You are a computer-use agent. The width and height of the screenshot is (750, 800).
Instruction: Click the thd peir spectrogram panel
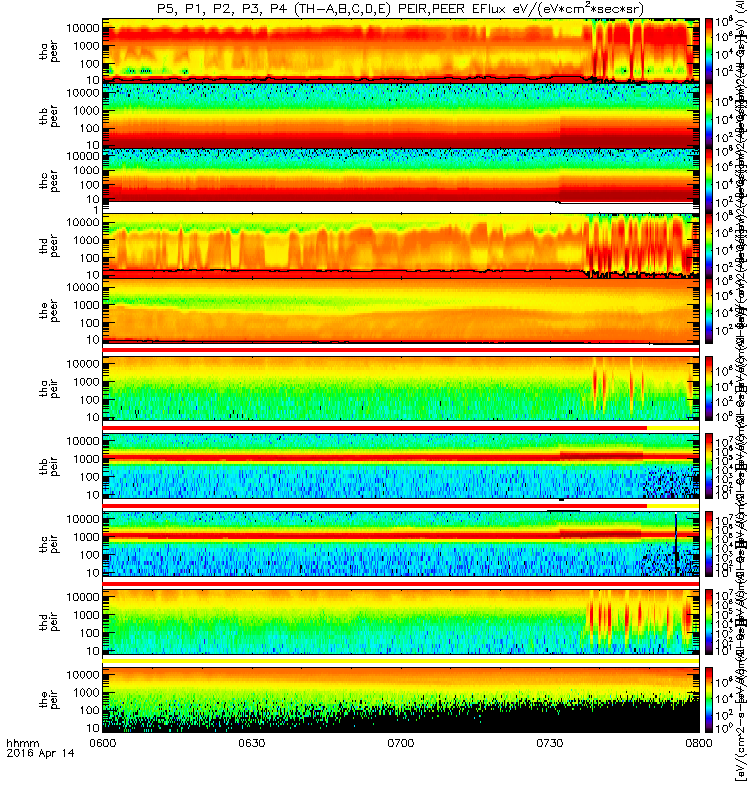pyautogui.click(x=401, y=622)
